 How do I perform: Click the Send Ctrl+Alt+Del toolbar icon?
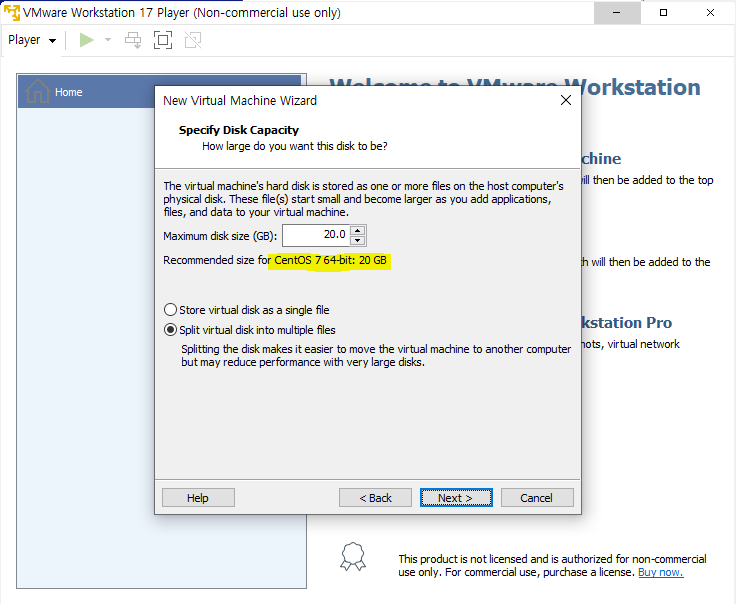pyautogui.click(x=133, y=40)
